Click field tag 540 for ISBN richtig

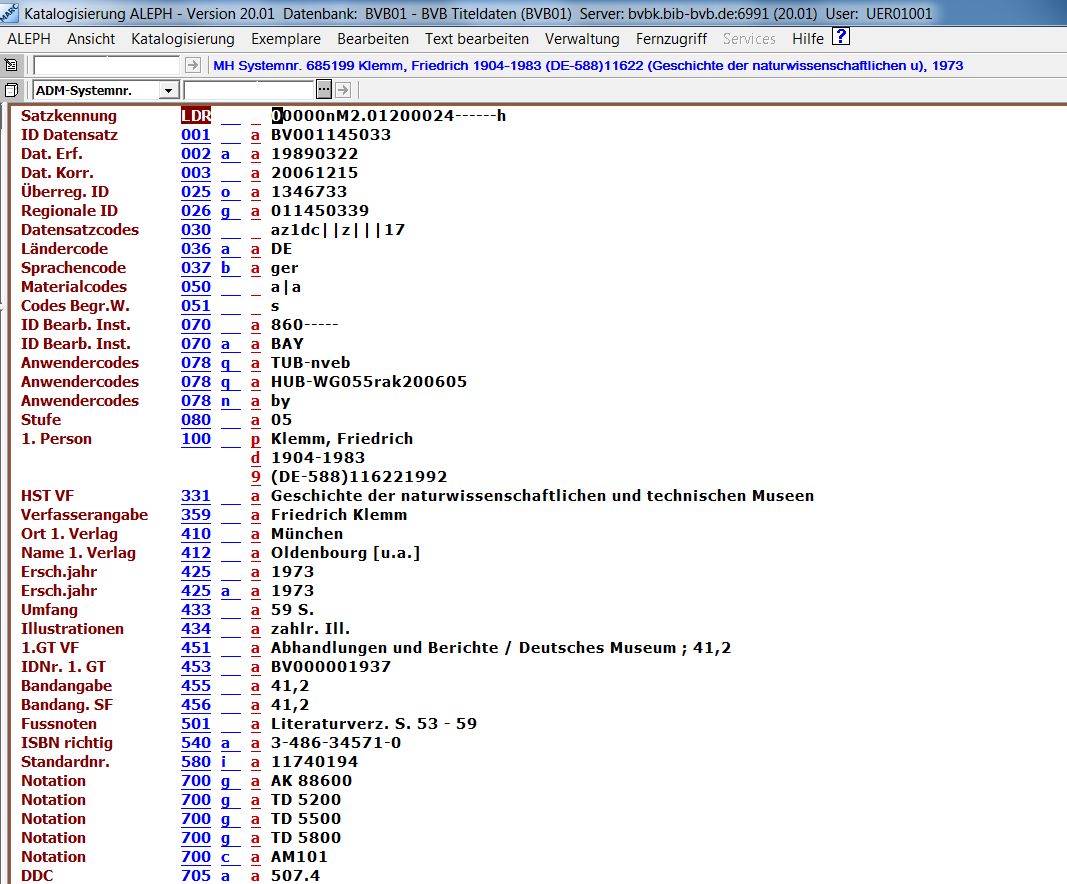[x=196, y=743]
